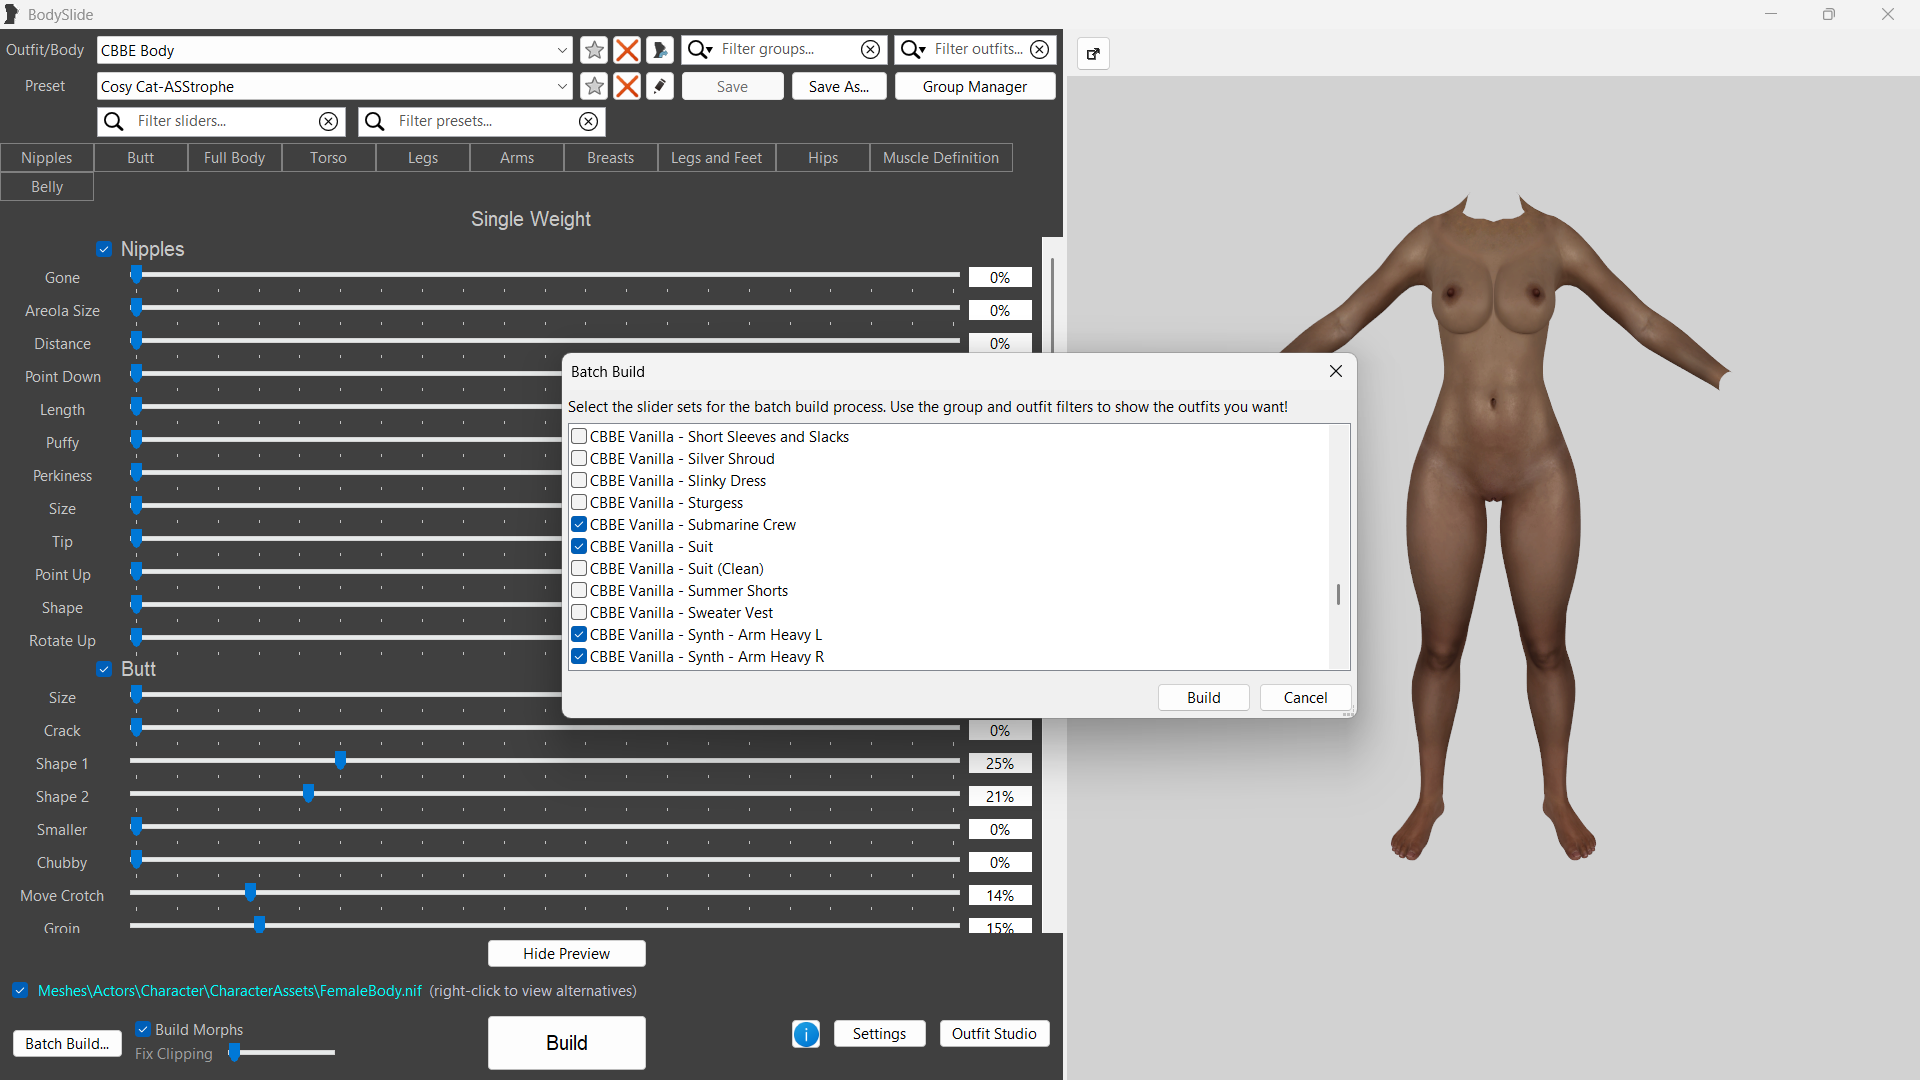
Task: Click the large Build button at bottom
Action: point(567,1043)
